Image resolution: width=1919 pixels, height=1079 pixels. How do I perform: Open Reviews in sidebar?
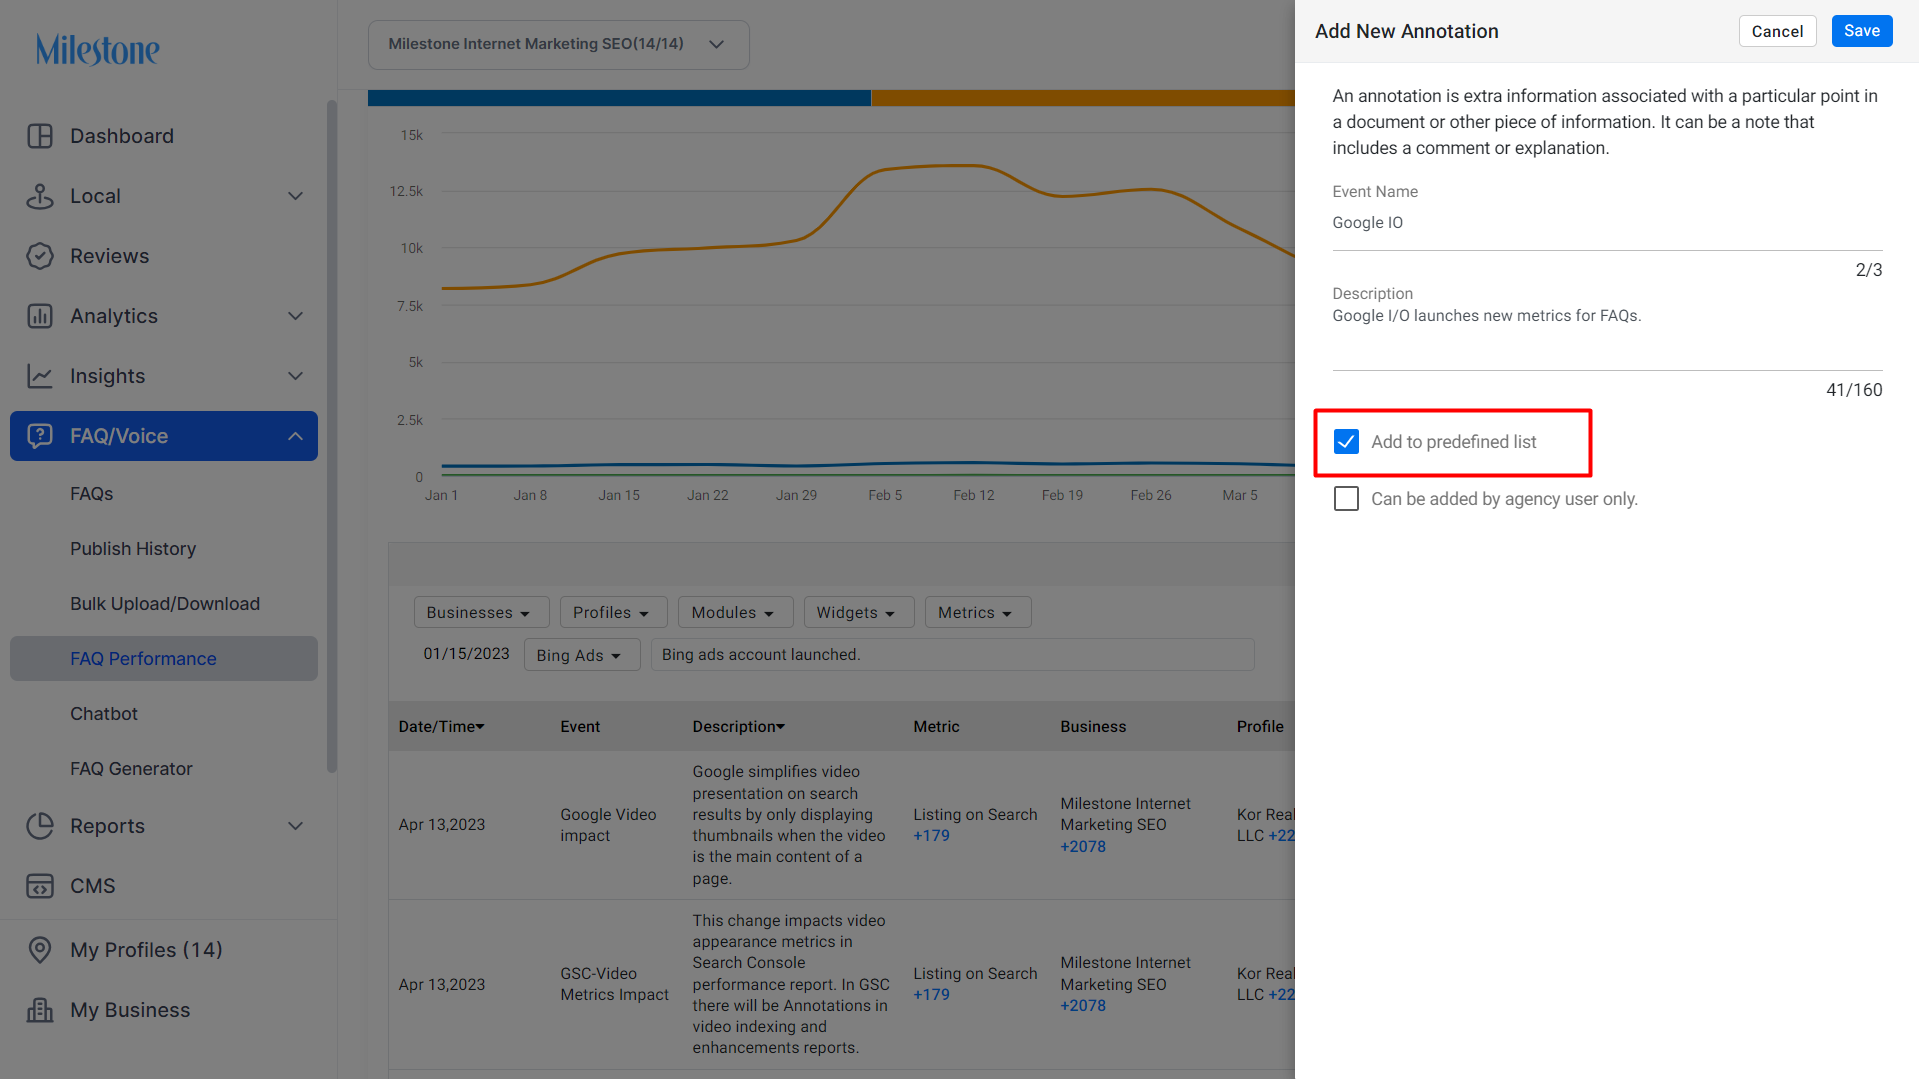110,256
